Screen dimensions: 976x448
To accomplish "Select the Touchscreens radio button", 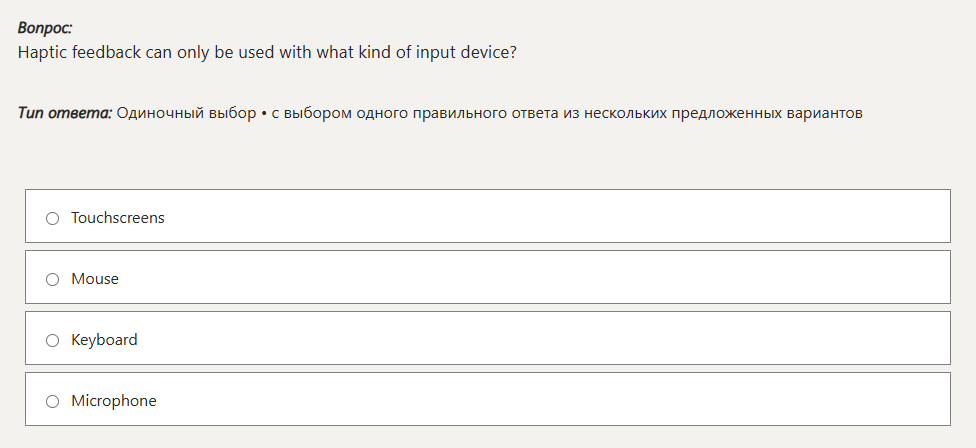I will click(53, 218).
